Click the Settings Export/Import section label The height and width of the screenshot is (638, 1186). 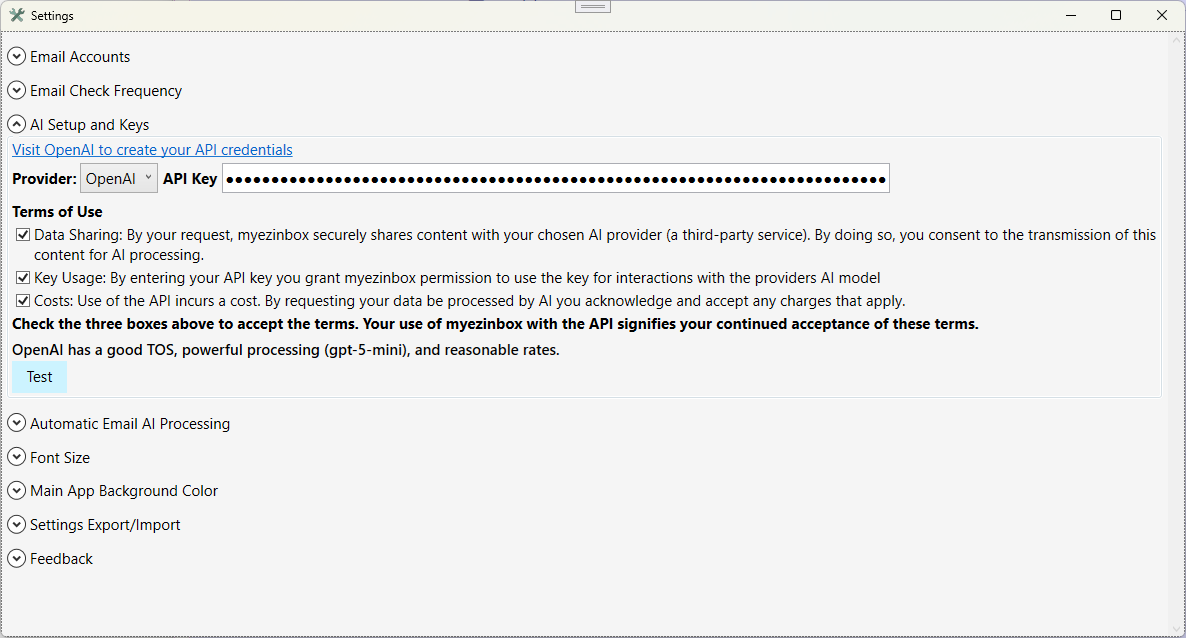105,524
